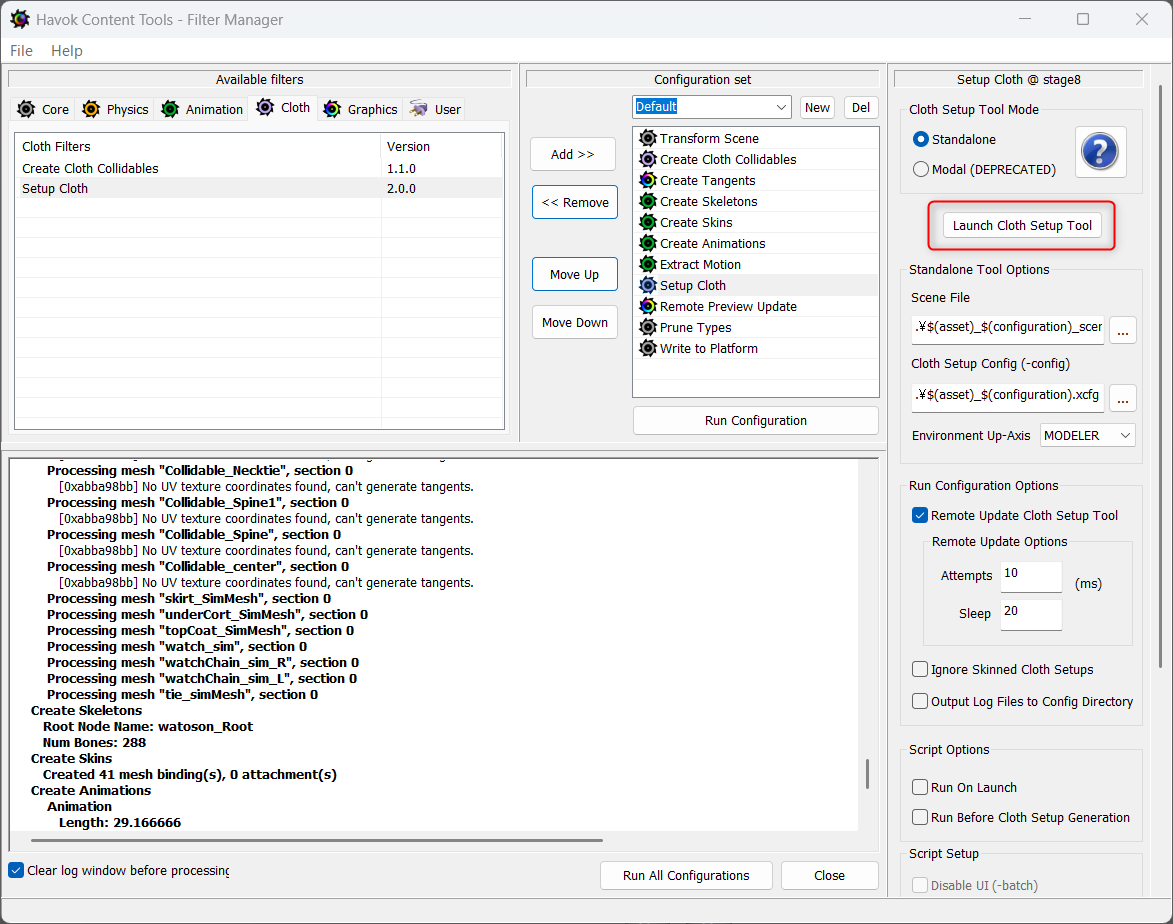Click the Scene File path field
The image size is (1173, 924).
[1008, 328]
